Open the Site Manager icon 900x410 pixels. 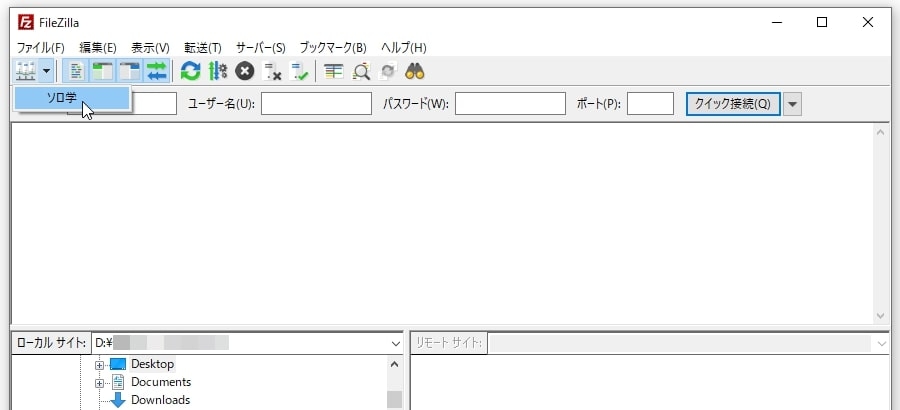[x=26, y=71]
